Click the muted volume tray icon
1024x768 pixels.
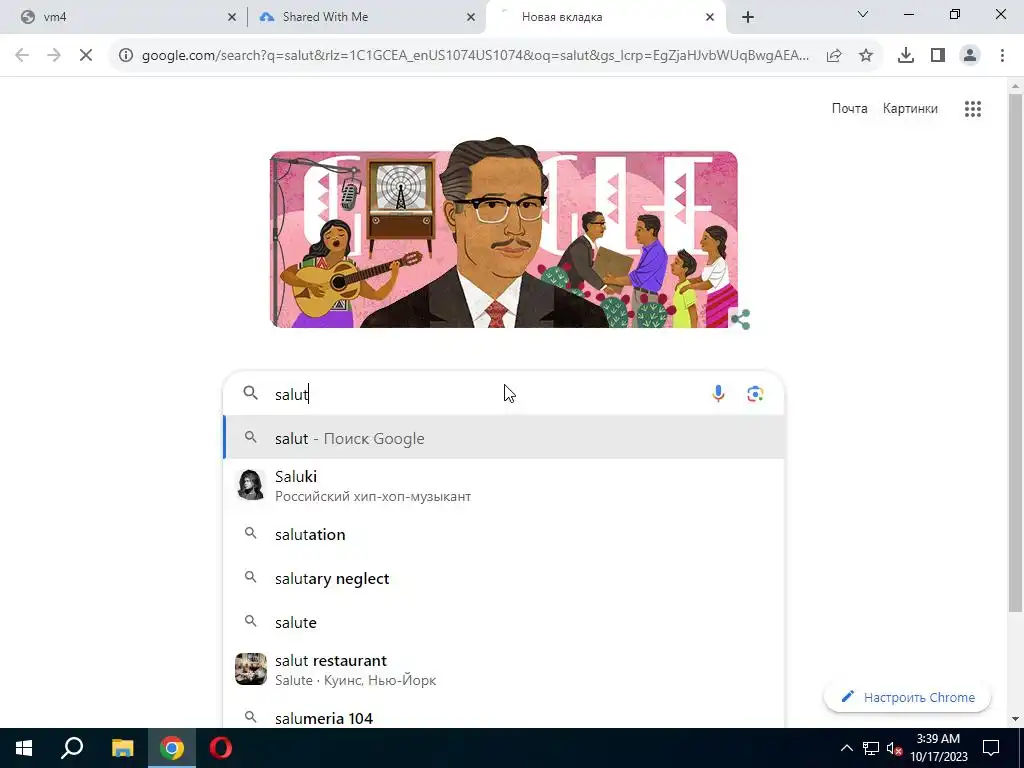click(894, 748)
